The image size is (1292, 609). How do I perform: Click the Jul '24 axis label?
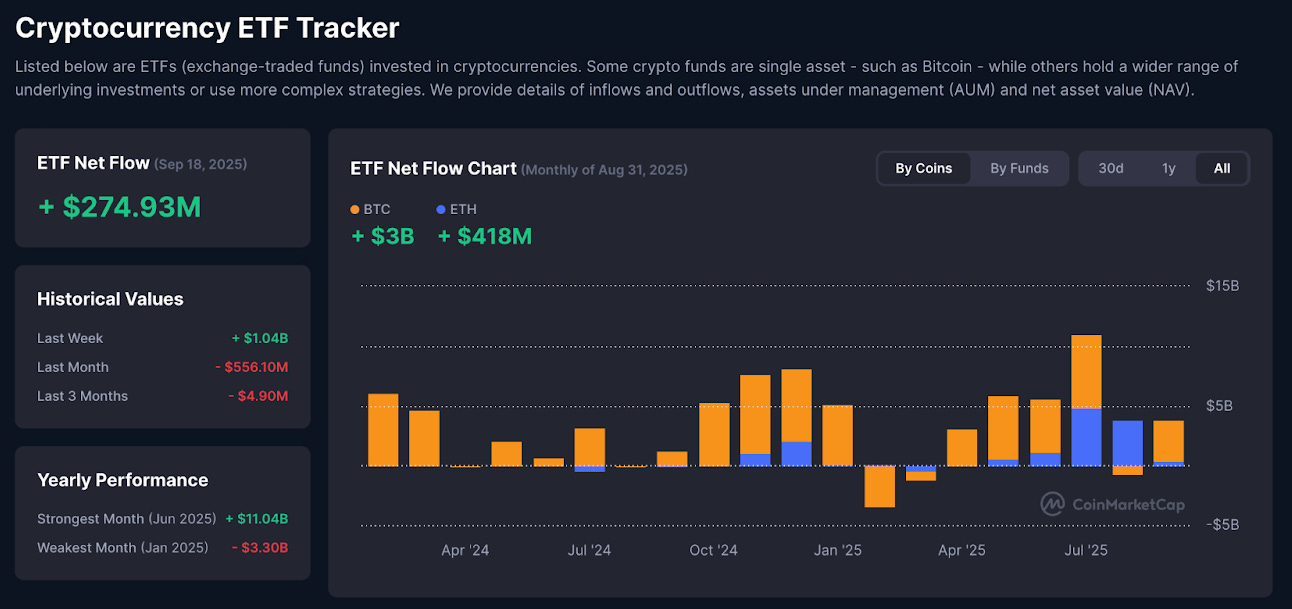pyautogui.click(x=589, y=550)
